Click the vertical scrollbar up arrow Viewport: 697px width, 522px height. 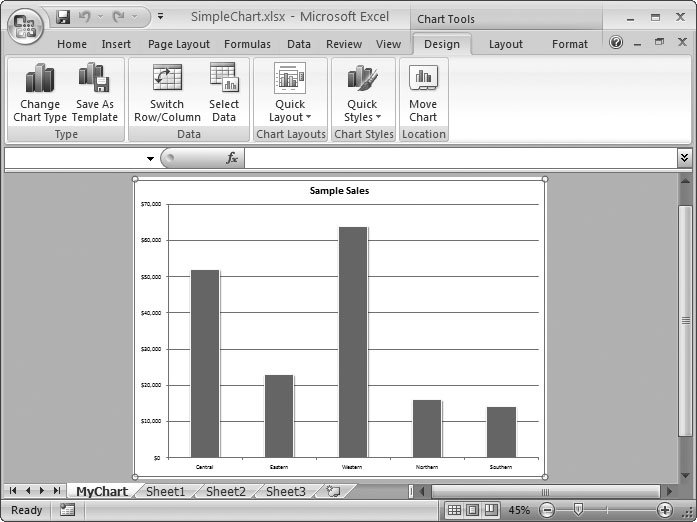click(685, 181)
